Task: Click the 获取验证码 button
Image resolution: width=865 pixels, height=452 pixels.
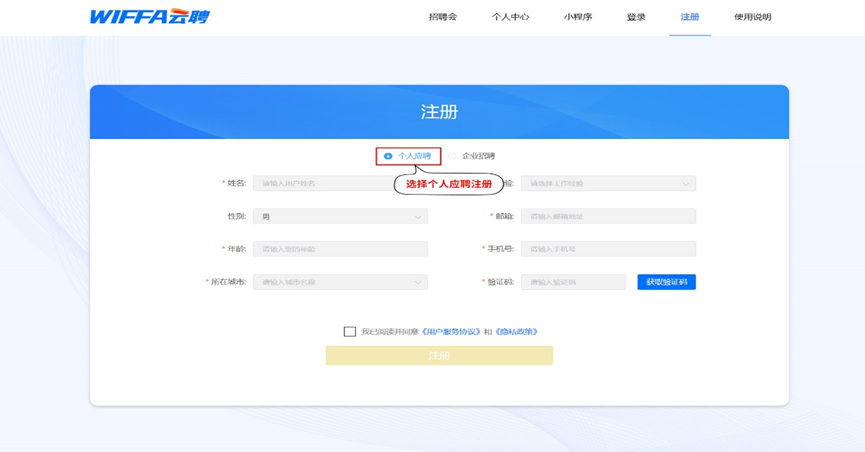Action: coord(666,282)
